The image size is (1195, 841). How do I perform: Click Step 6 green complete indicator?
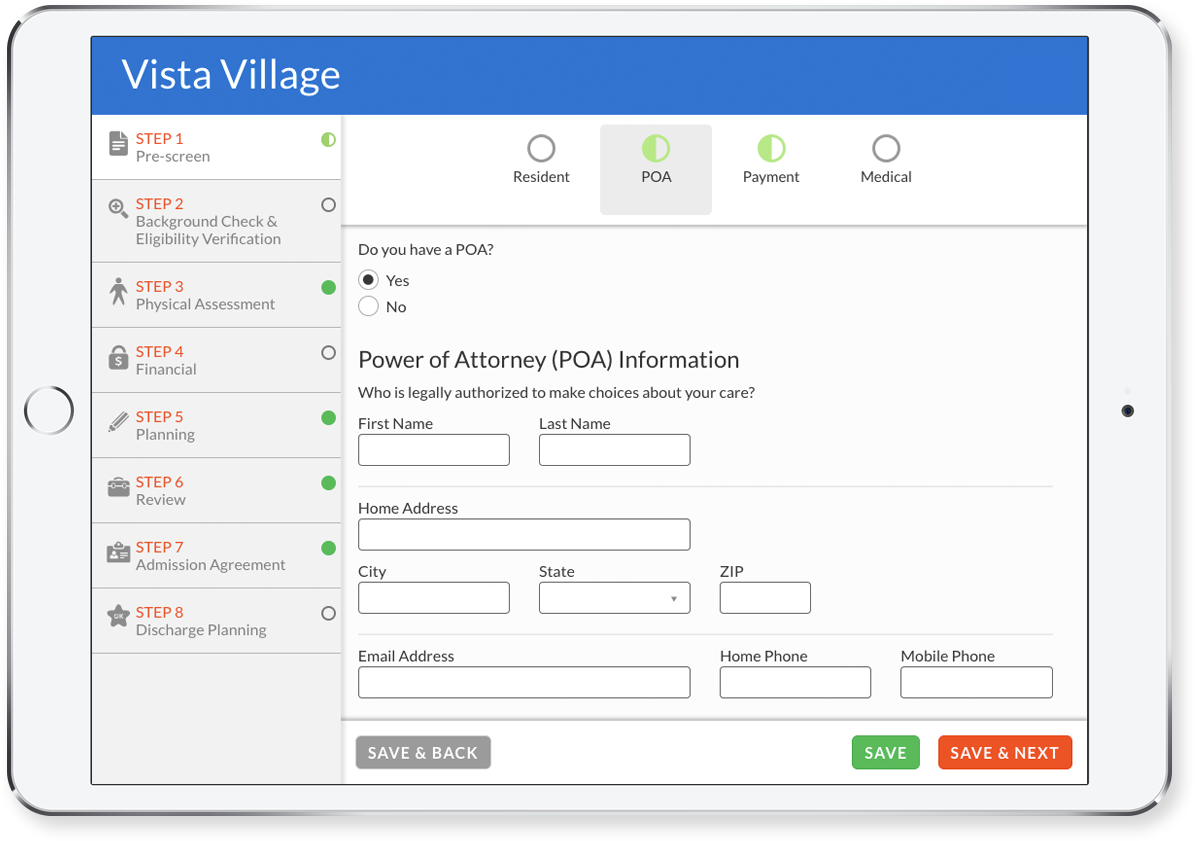(328, 483)
